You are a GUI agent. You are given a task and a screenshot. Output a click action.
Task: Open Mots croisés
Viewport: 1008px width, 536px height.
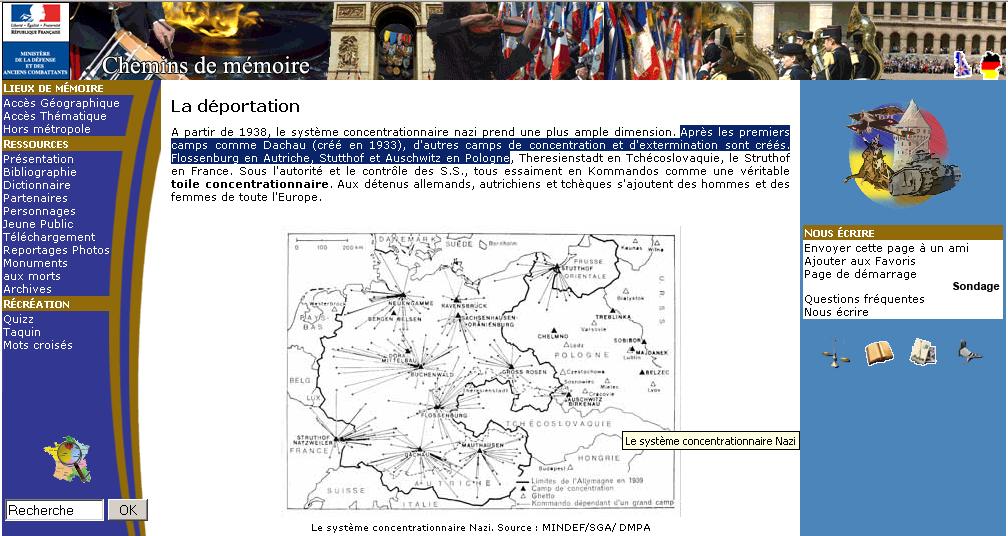37,345
